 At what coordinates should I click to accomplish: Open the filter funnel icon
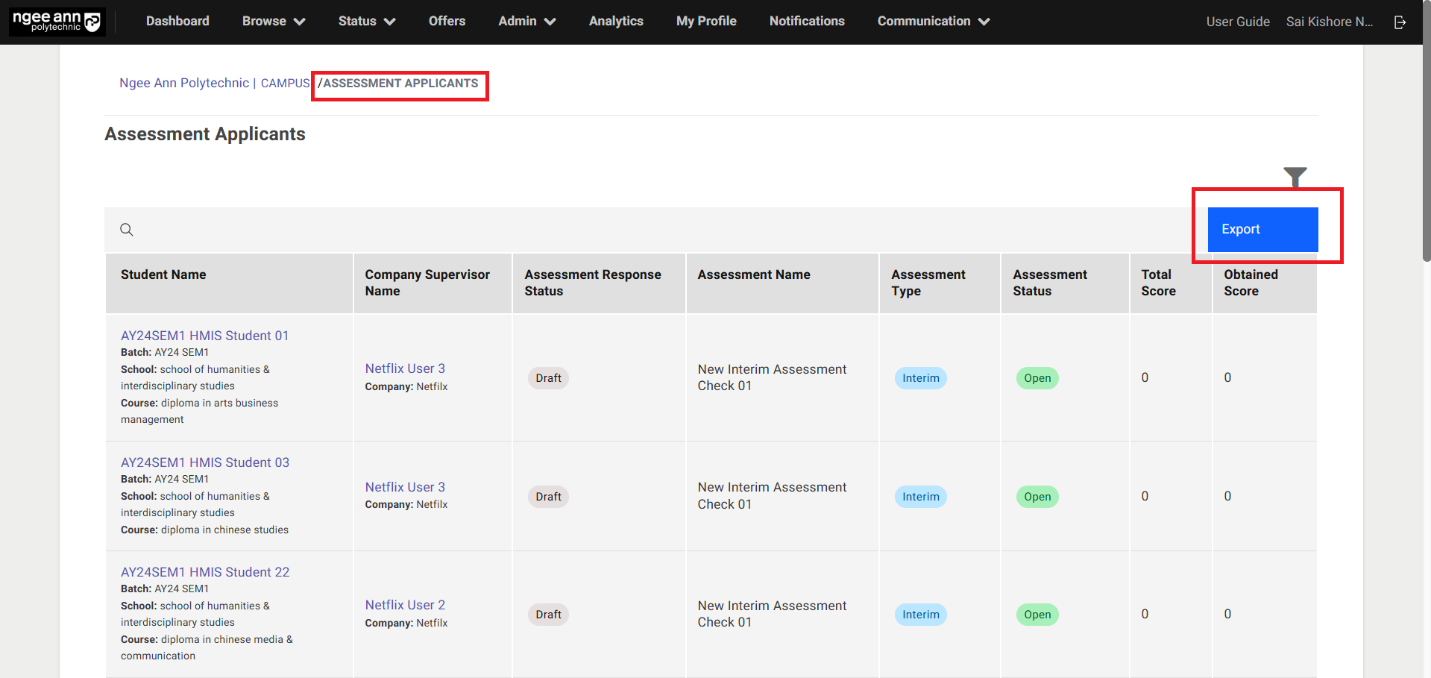click(1295, 177)
